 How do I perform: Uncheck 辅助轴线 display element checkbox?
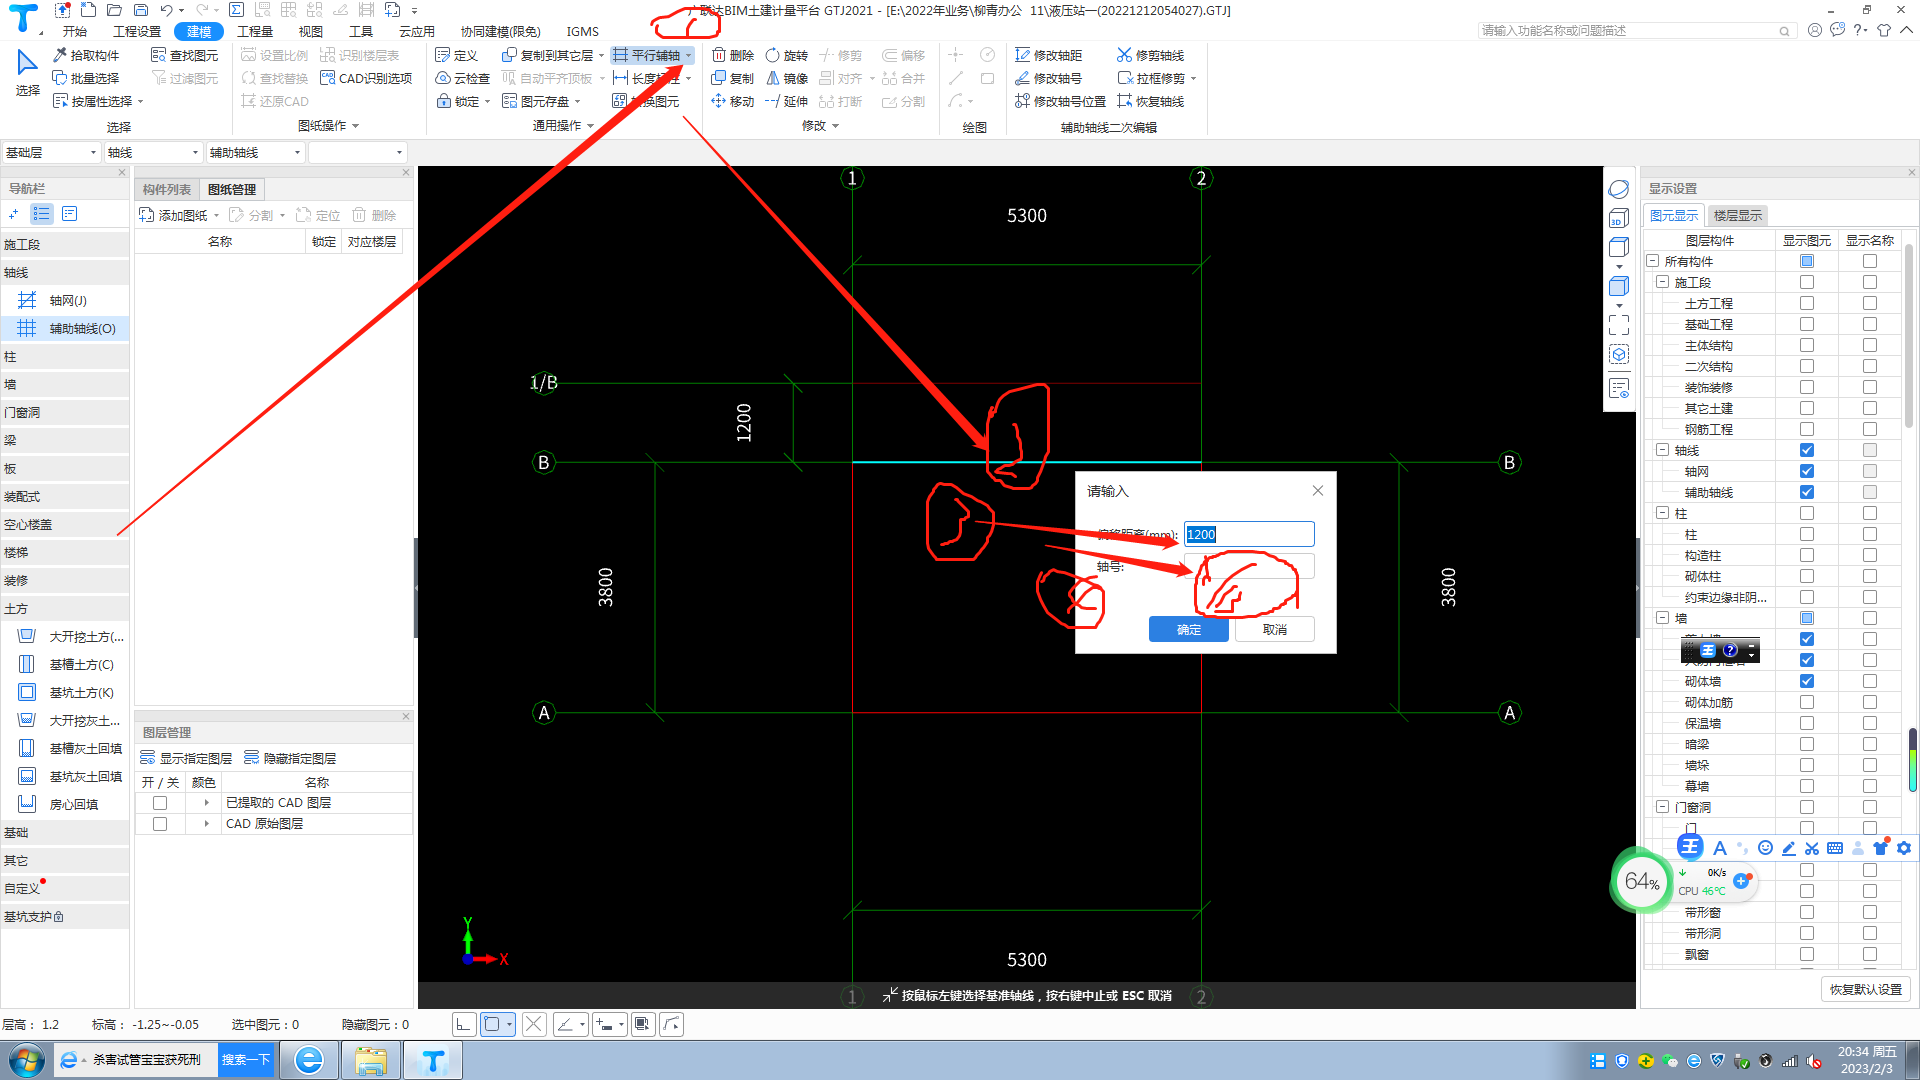point(1807,492)
